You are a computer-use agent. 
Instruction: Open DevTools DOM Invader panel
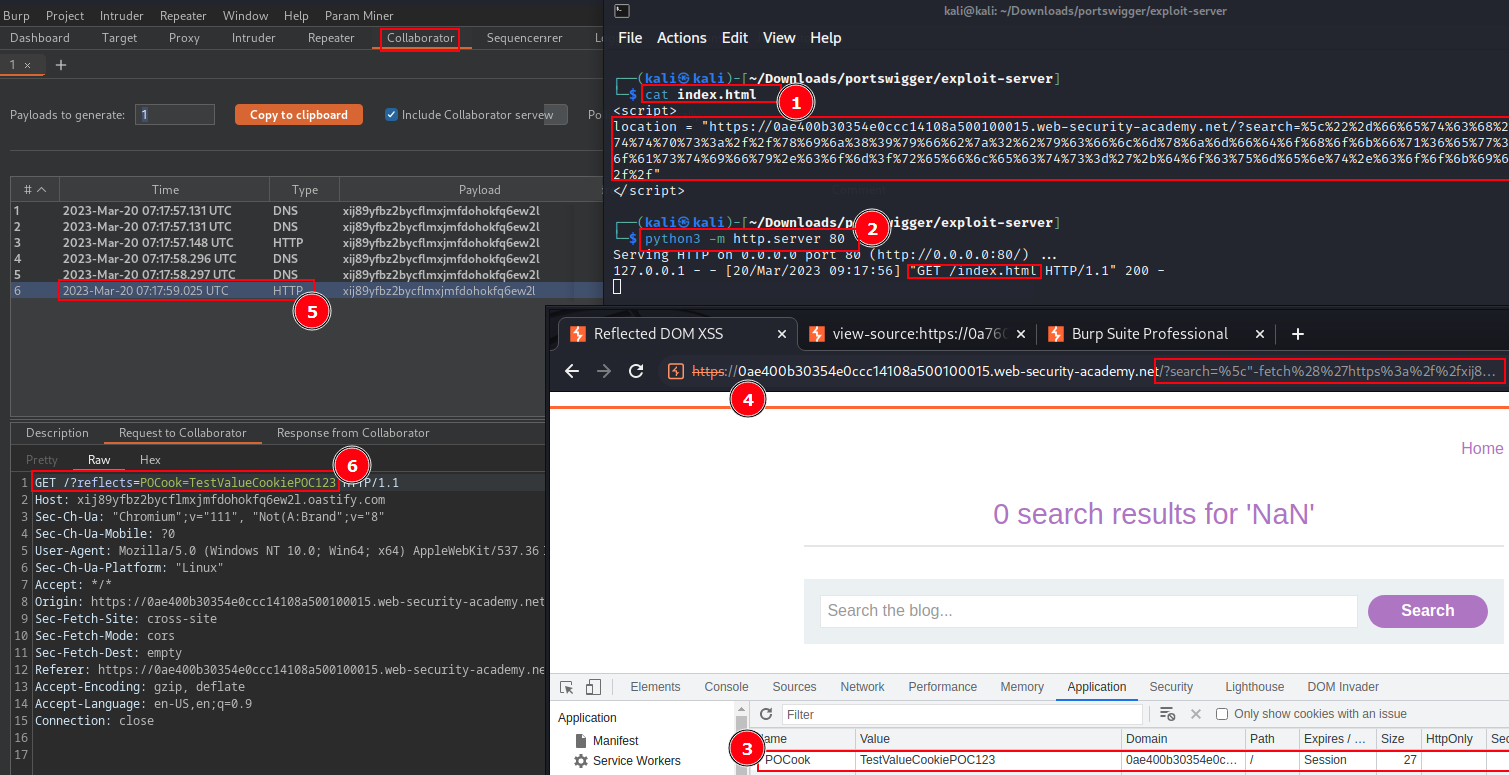(x=1343, y=687)
